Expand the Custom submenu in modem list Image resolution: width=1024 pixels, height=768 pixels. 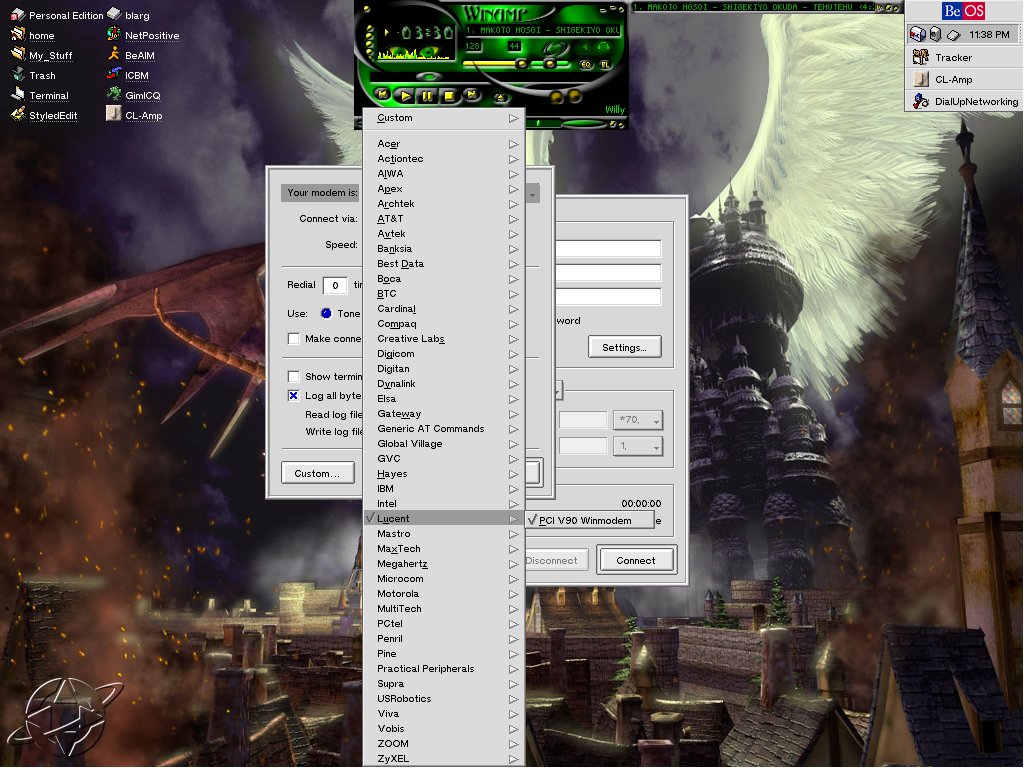444,118
